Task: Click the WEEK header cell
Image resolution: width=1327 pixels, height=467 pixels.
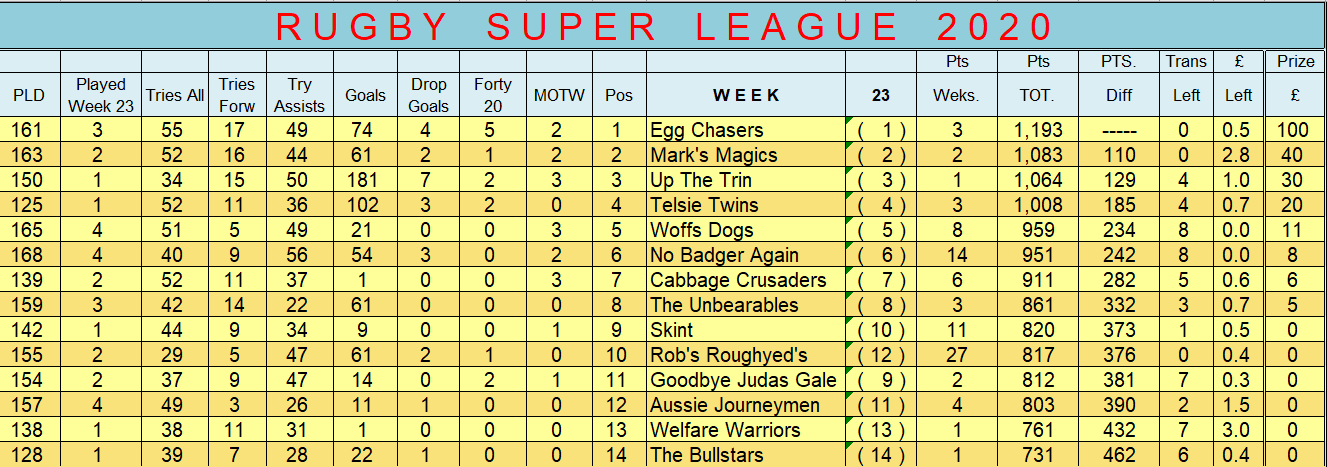Action: (746, 96)
